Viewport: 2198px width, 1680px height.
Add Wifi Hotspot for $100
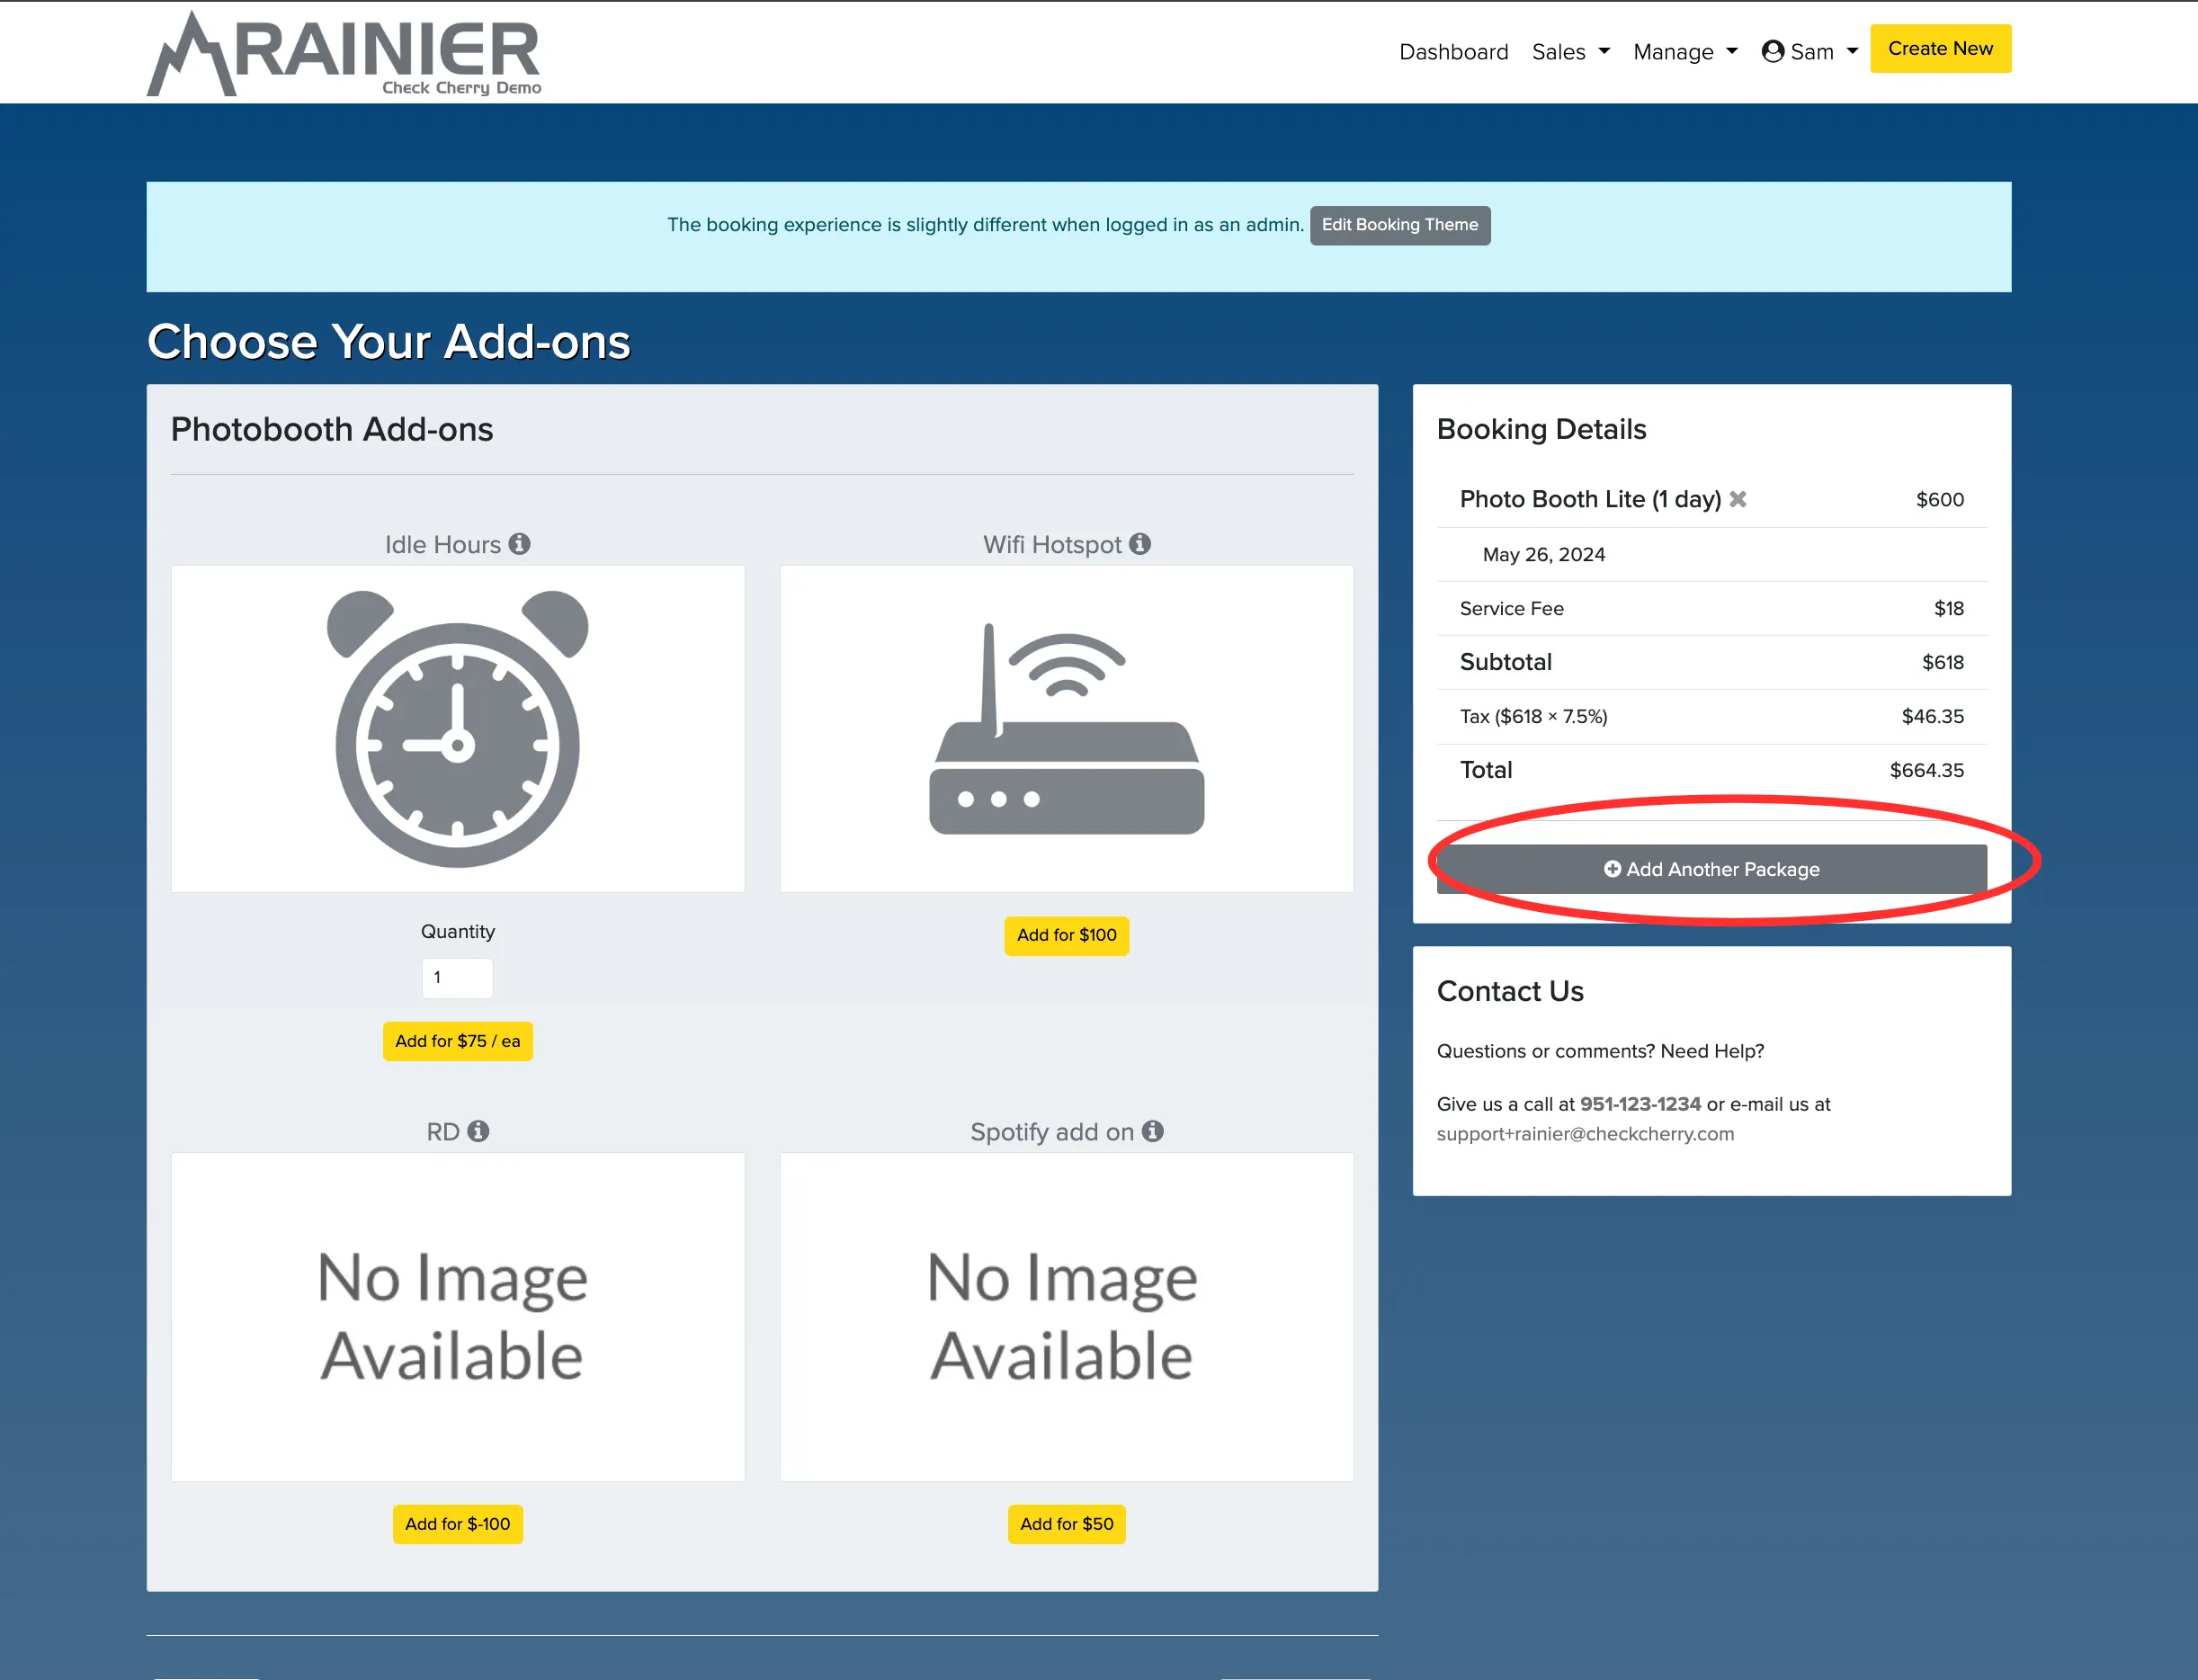[1067, 935]
